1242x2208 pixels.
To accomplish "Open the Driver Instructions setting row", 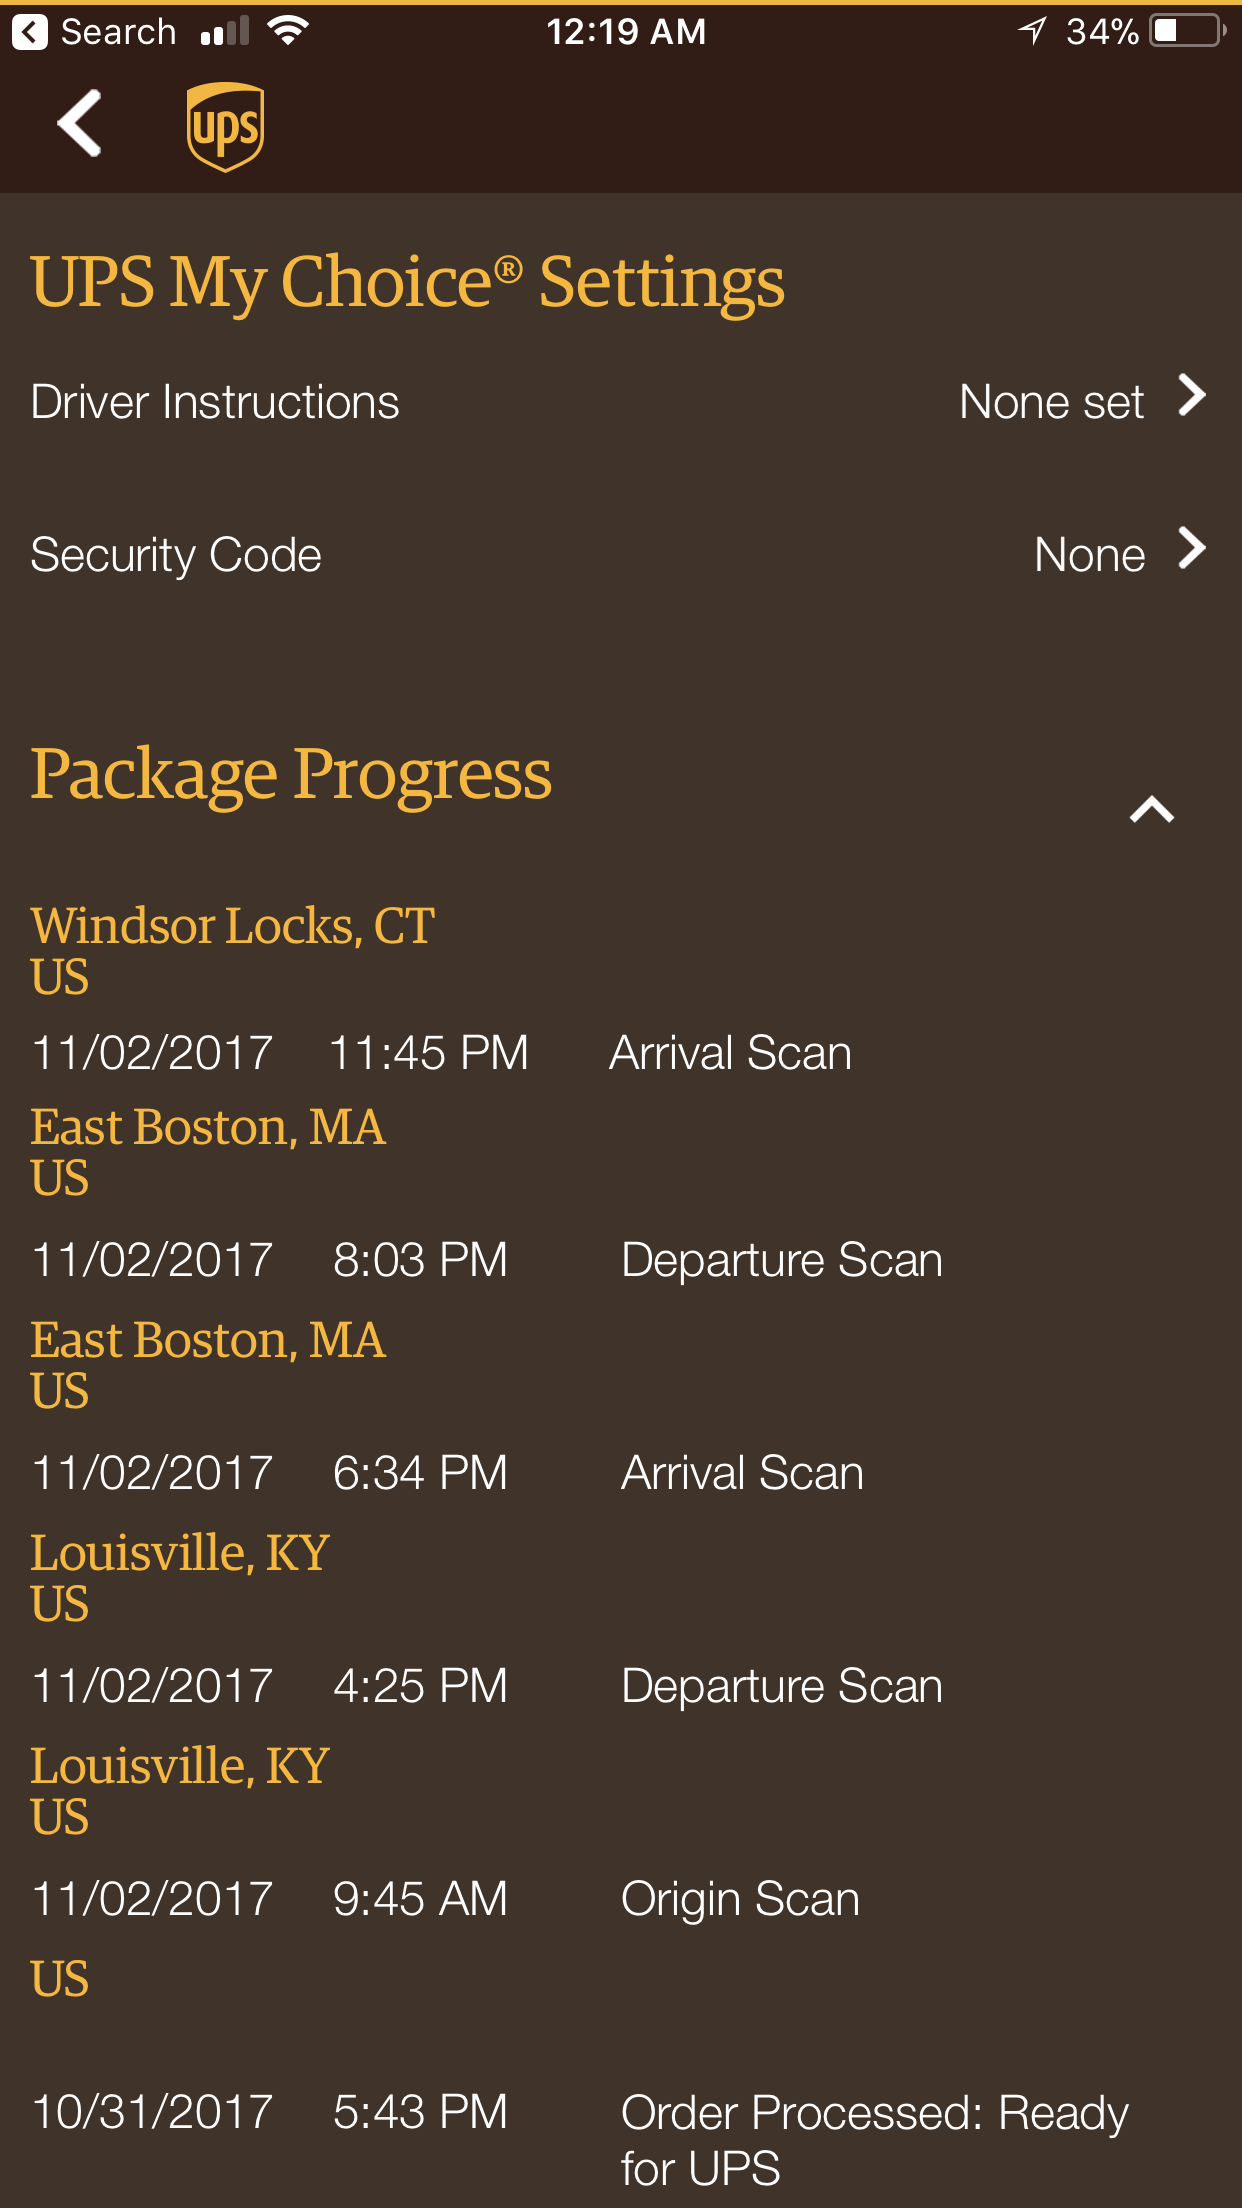I will (x=621, y=402).
